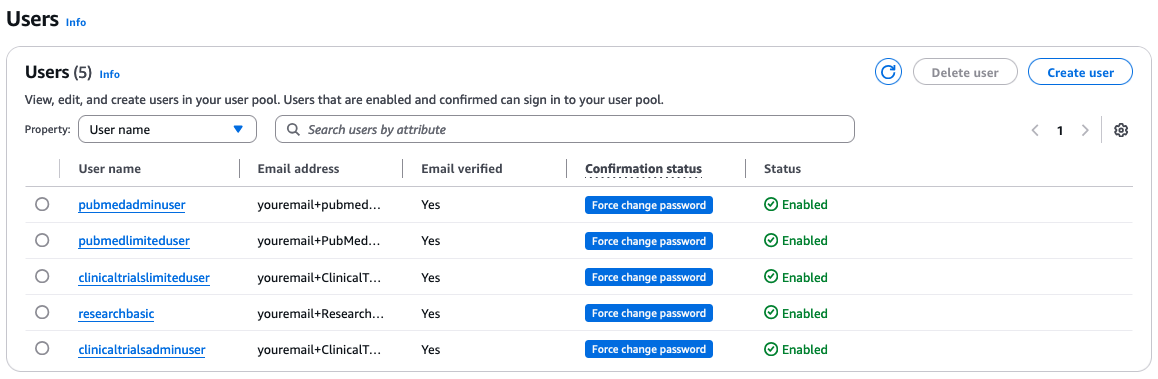The height and width of the screenshot is (379, 1158).
Task: Click Enabled status for pubmedadminuser
Action: (x=796, y=205)
